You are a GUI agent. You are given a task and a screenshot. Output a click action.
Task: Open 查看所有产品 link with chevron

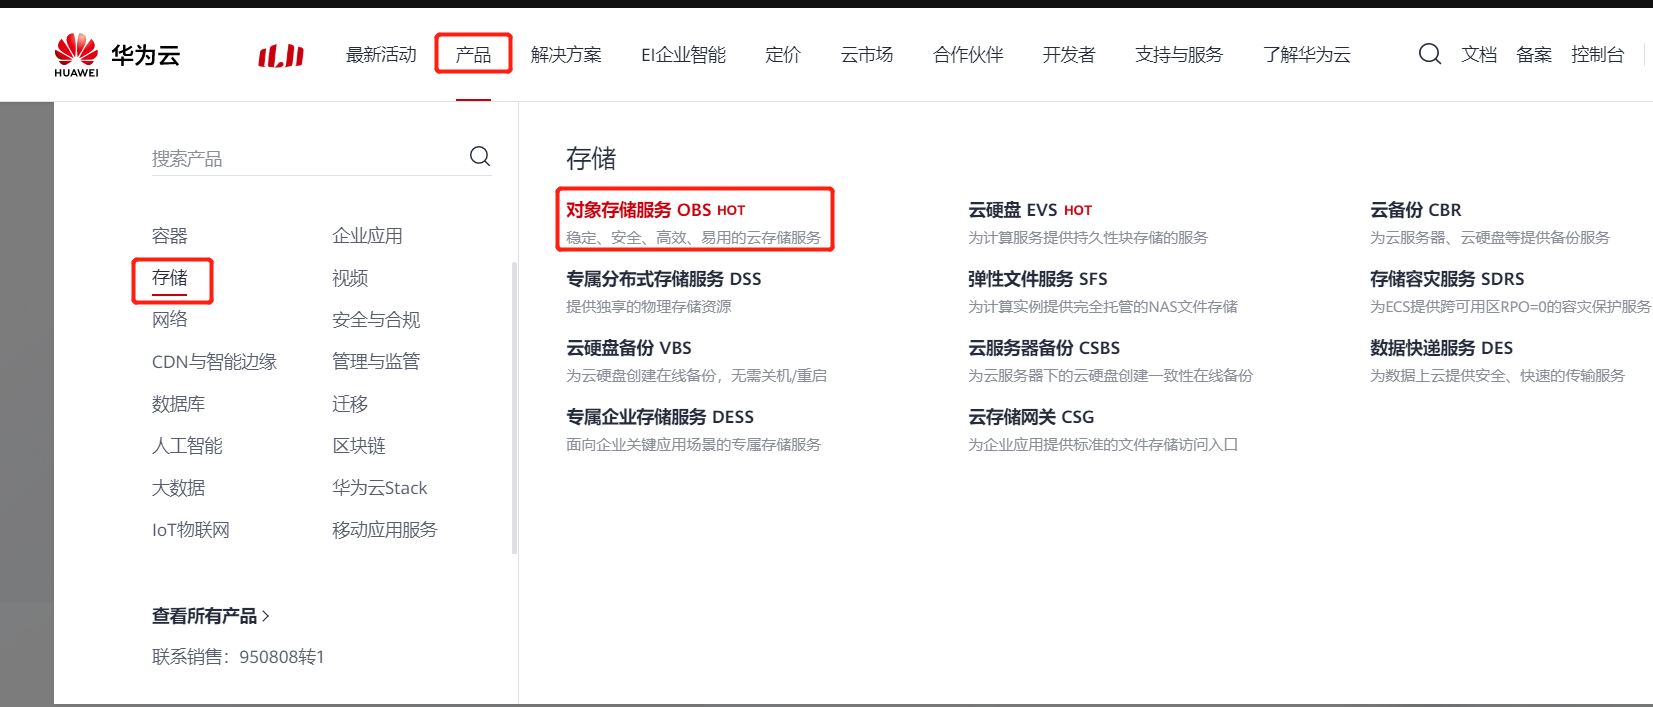tap(211, 616)
